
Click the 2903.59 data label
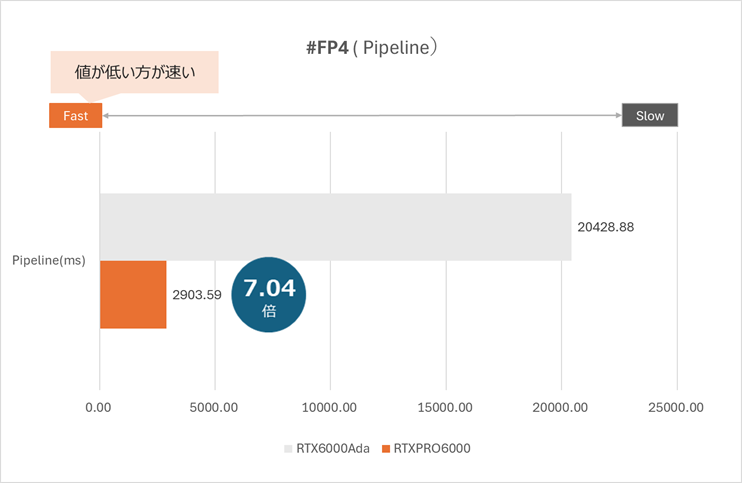[196, 295]
